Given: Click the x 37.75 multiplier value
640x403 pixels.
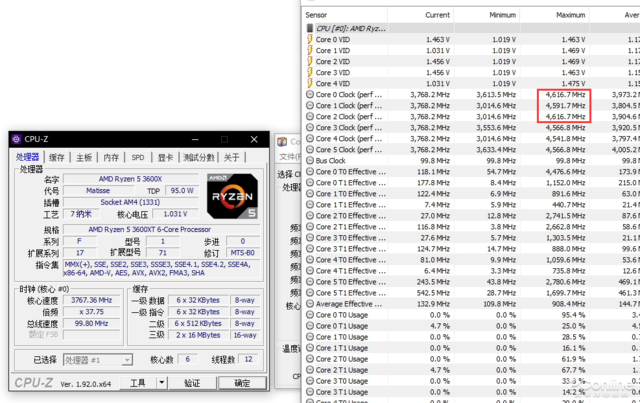Looking at the screenshot, I should tap(92, 312).
